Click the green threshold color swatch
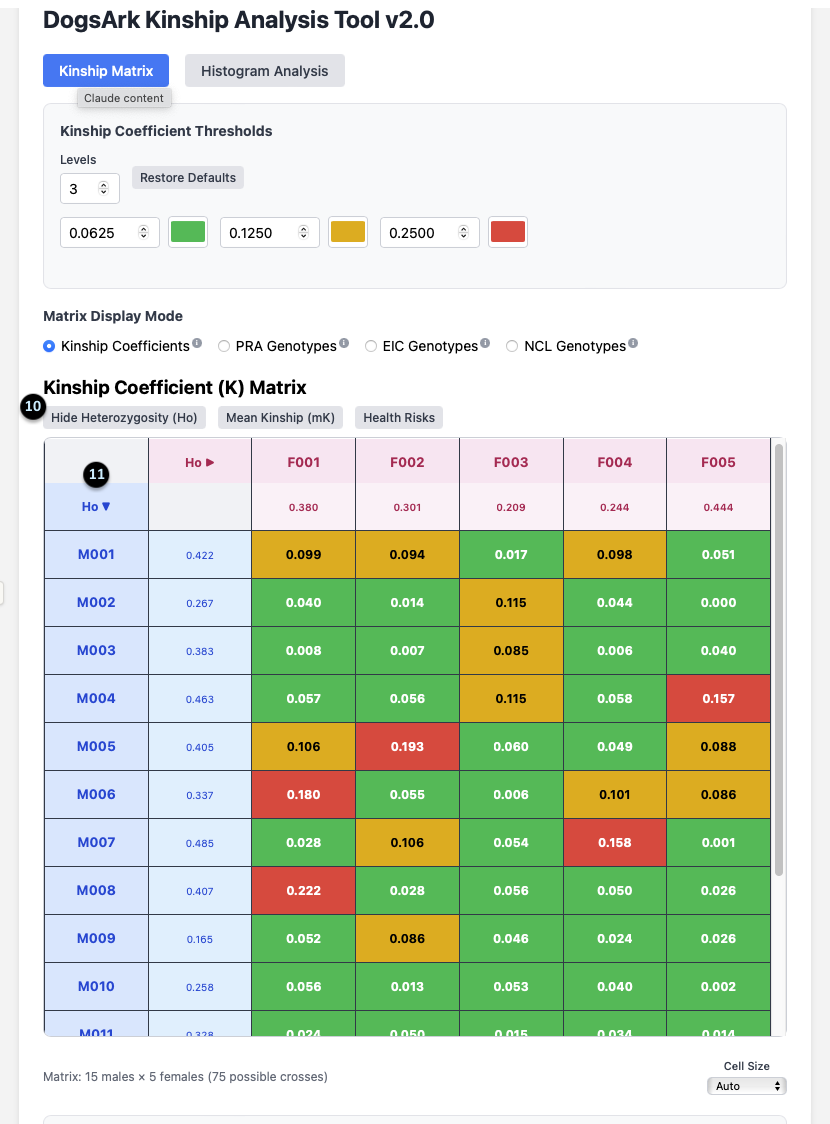Viewport: 830px width, 1124px height. click(x=188, y=231)
